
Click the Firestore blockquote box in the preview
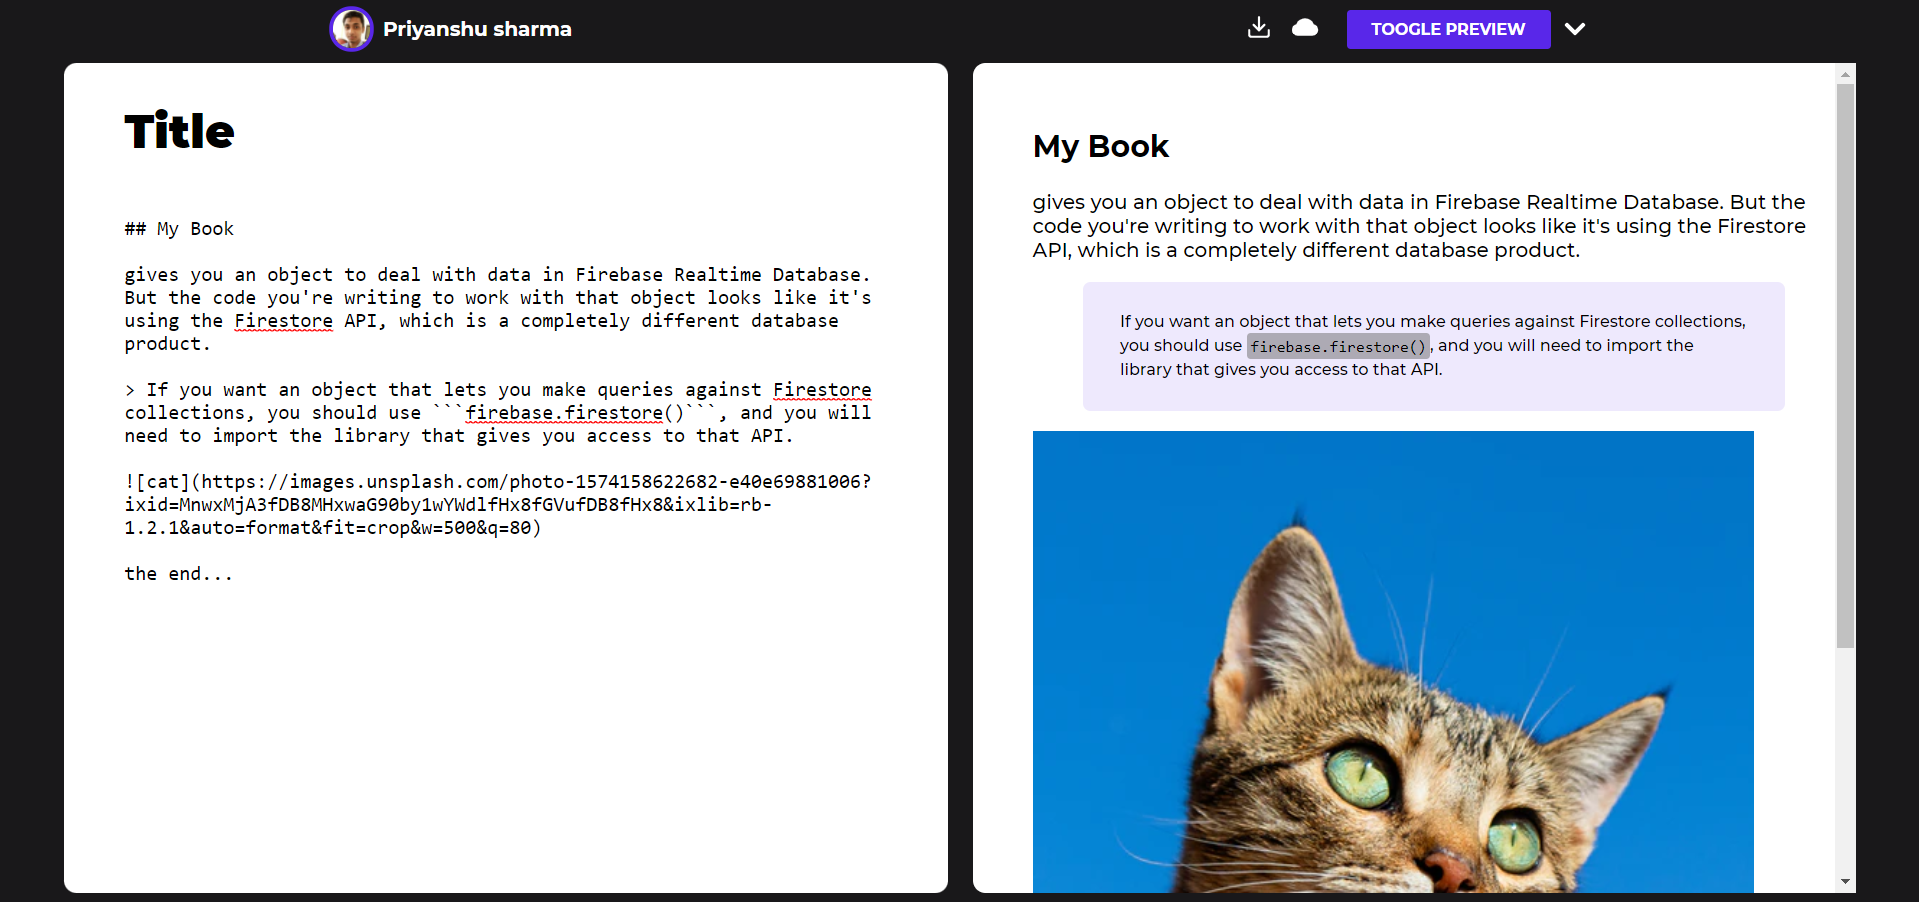point(1433,346)
